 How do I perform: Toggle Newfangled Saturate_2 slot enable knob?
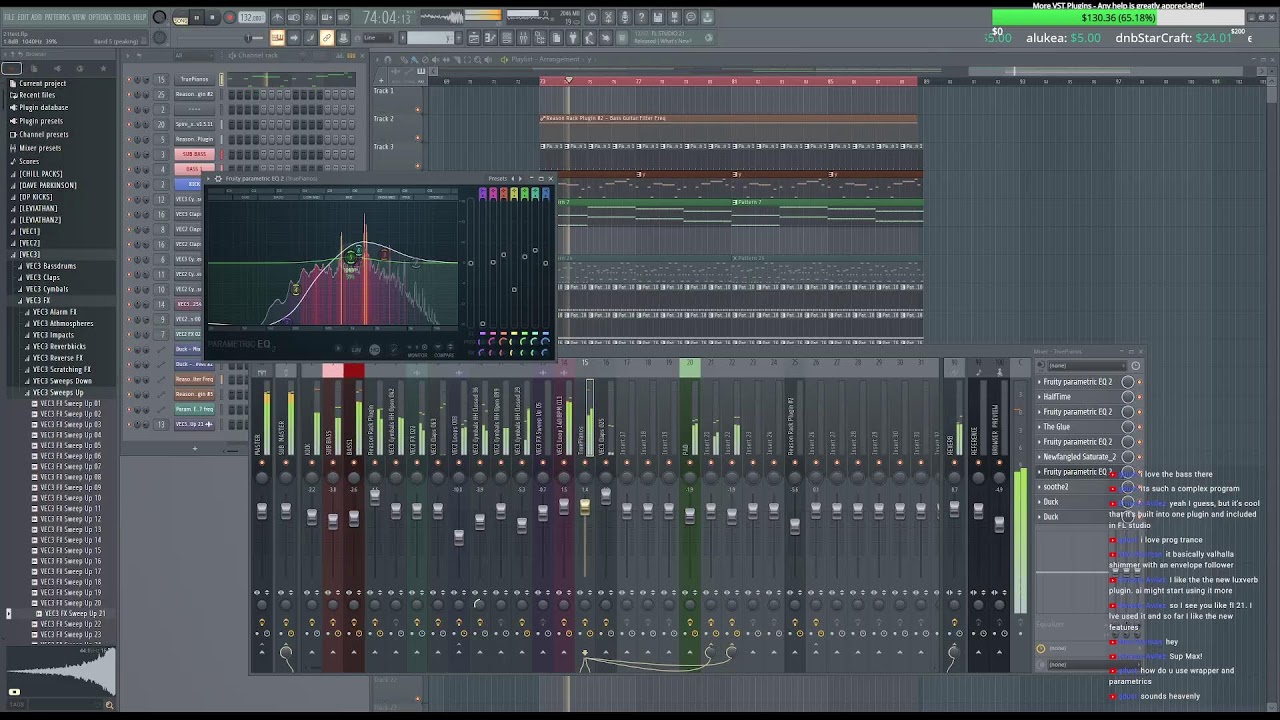1128,457
